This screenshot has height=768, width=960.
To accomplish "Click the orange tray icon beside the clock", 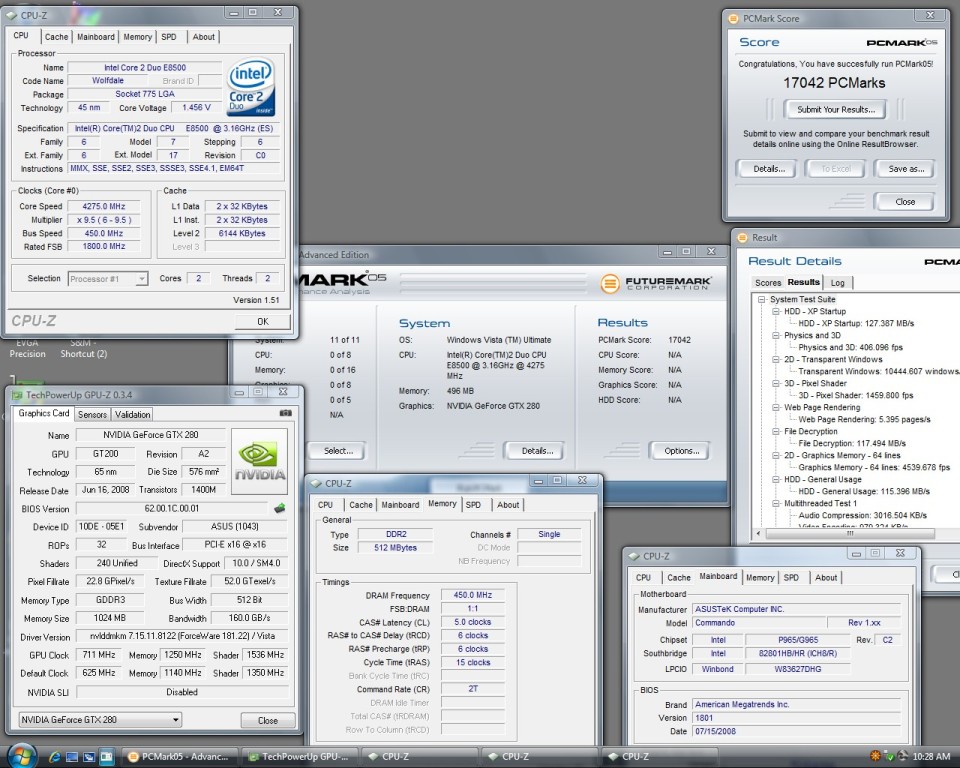I will [876, 756].
